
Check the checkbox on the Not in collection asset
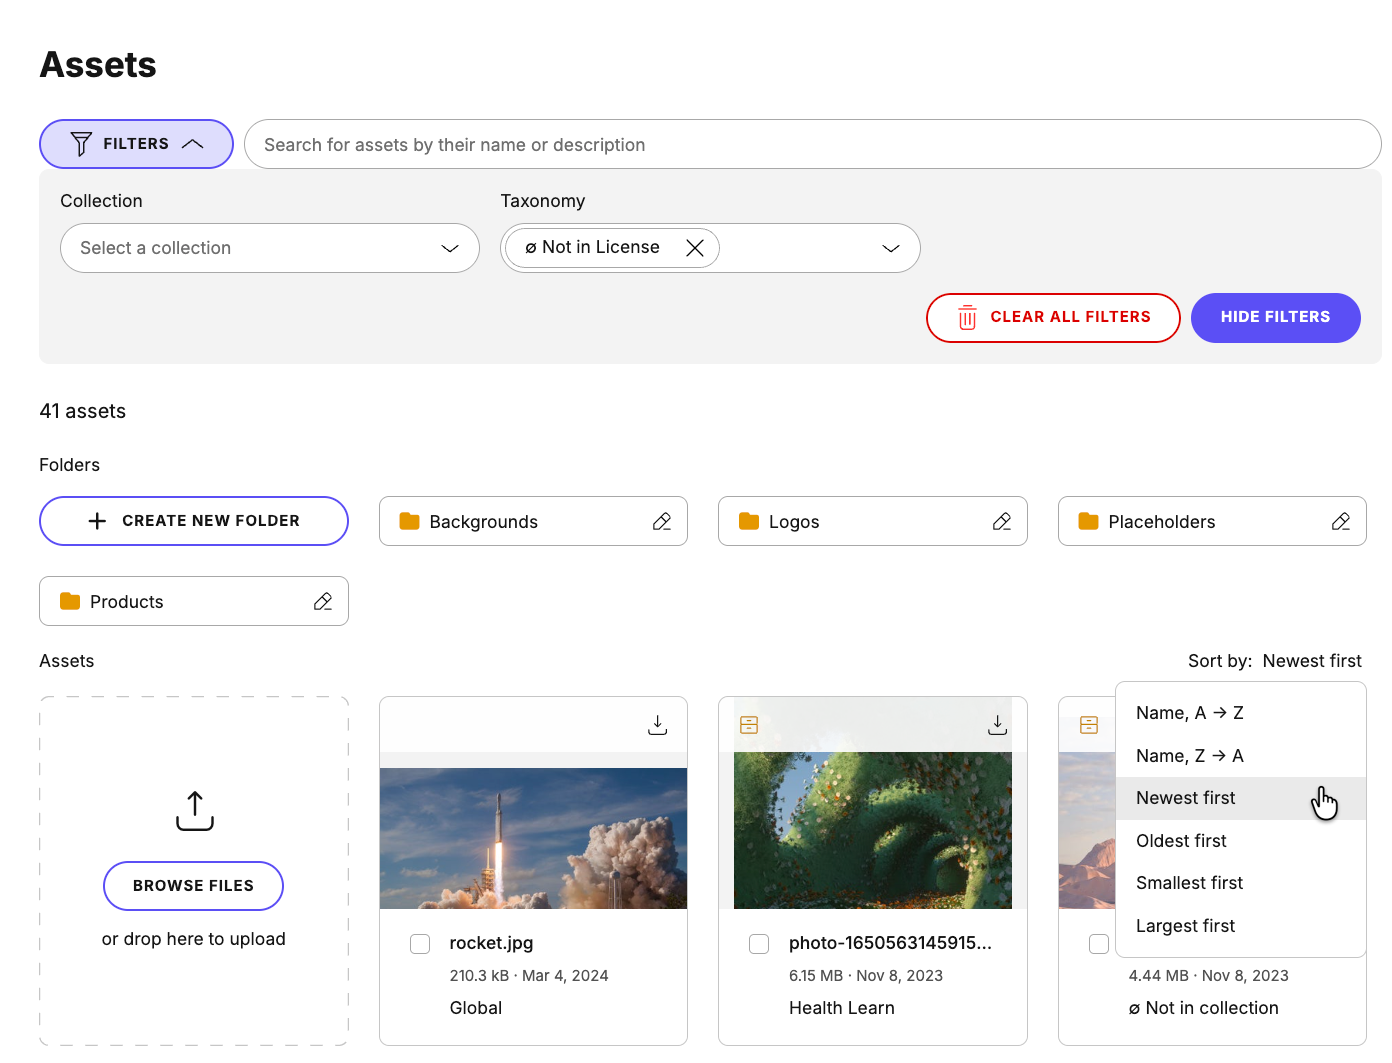(1098, 943)
